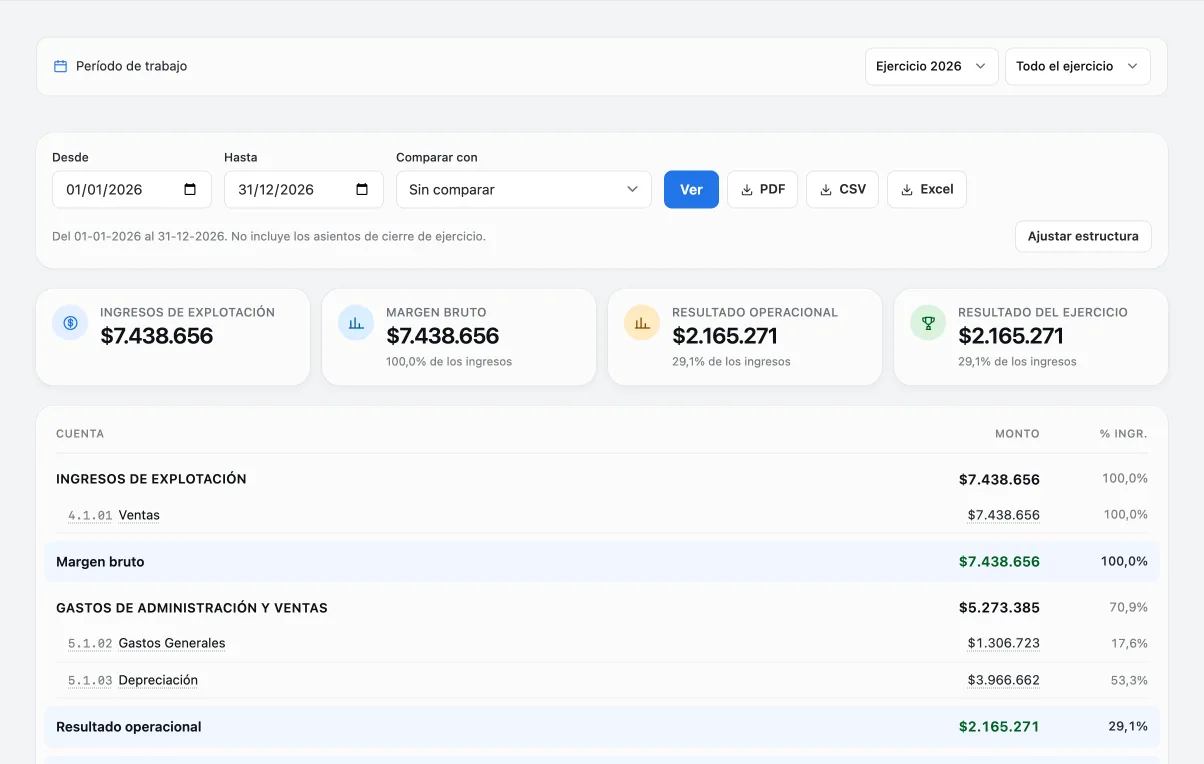Click the Gastos Generales amount $1.306.723

click(1003, 643)
